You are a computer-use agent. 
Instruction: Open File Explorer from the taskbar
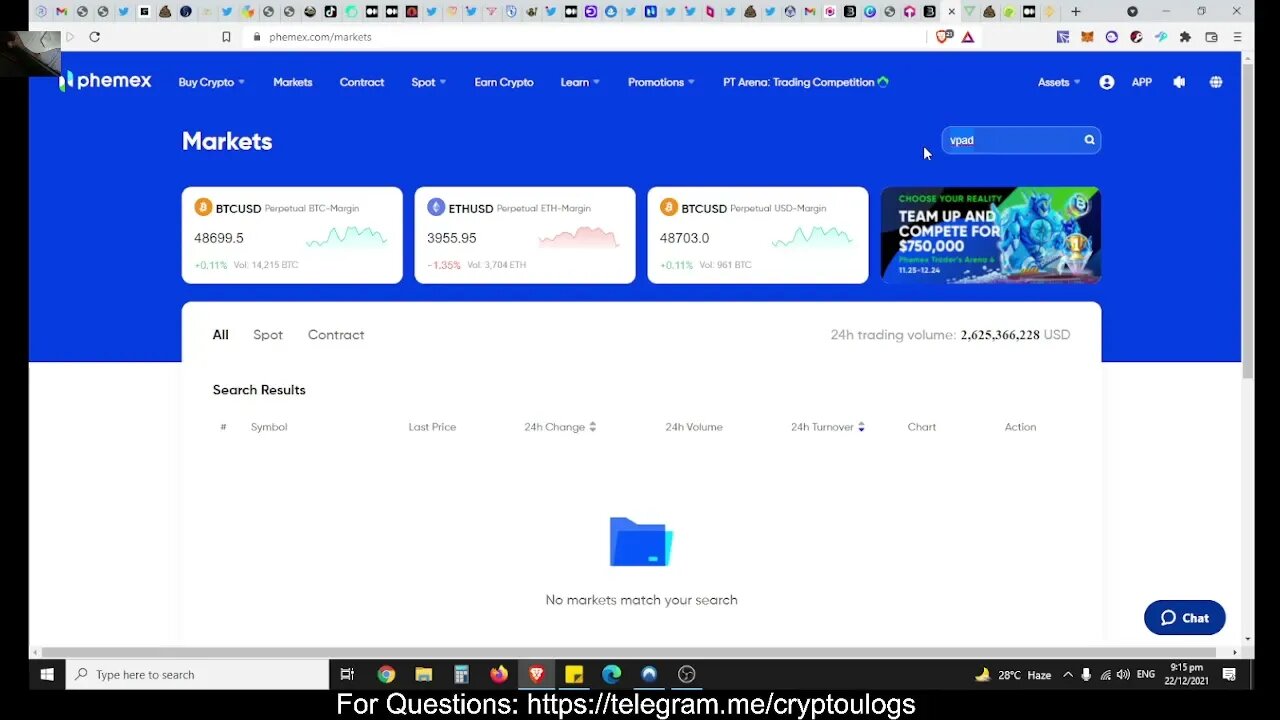424,675
